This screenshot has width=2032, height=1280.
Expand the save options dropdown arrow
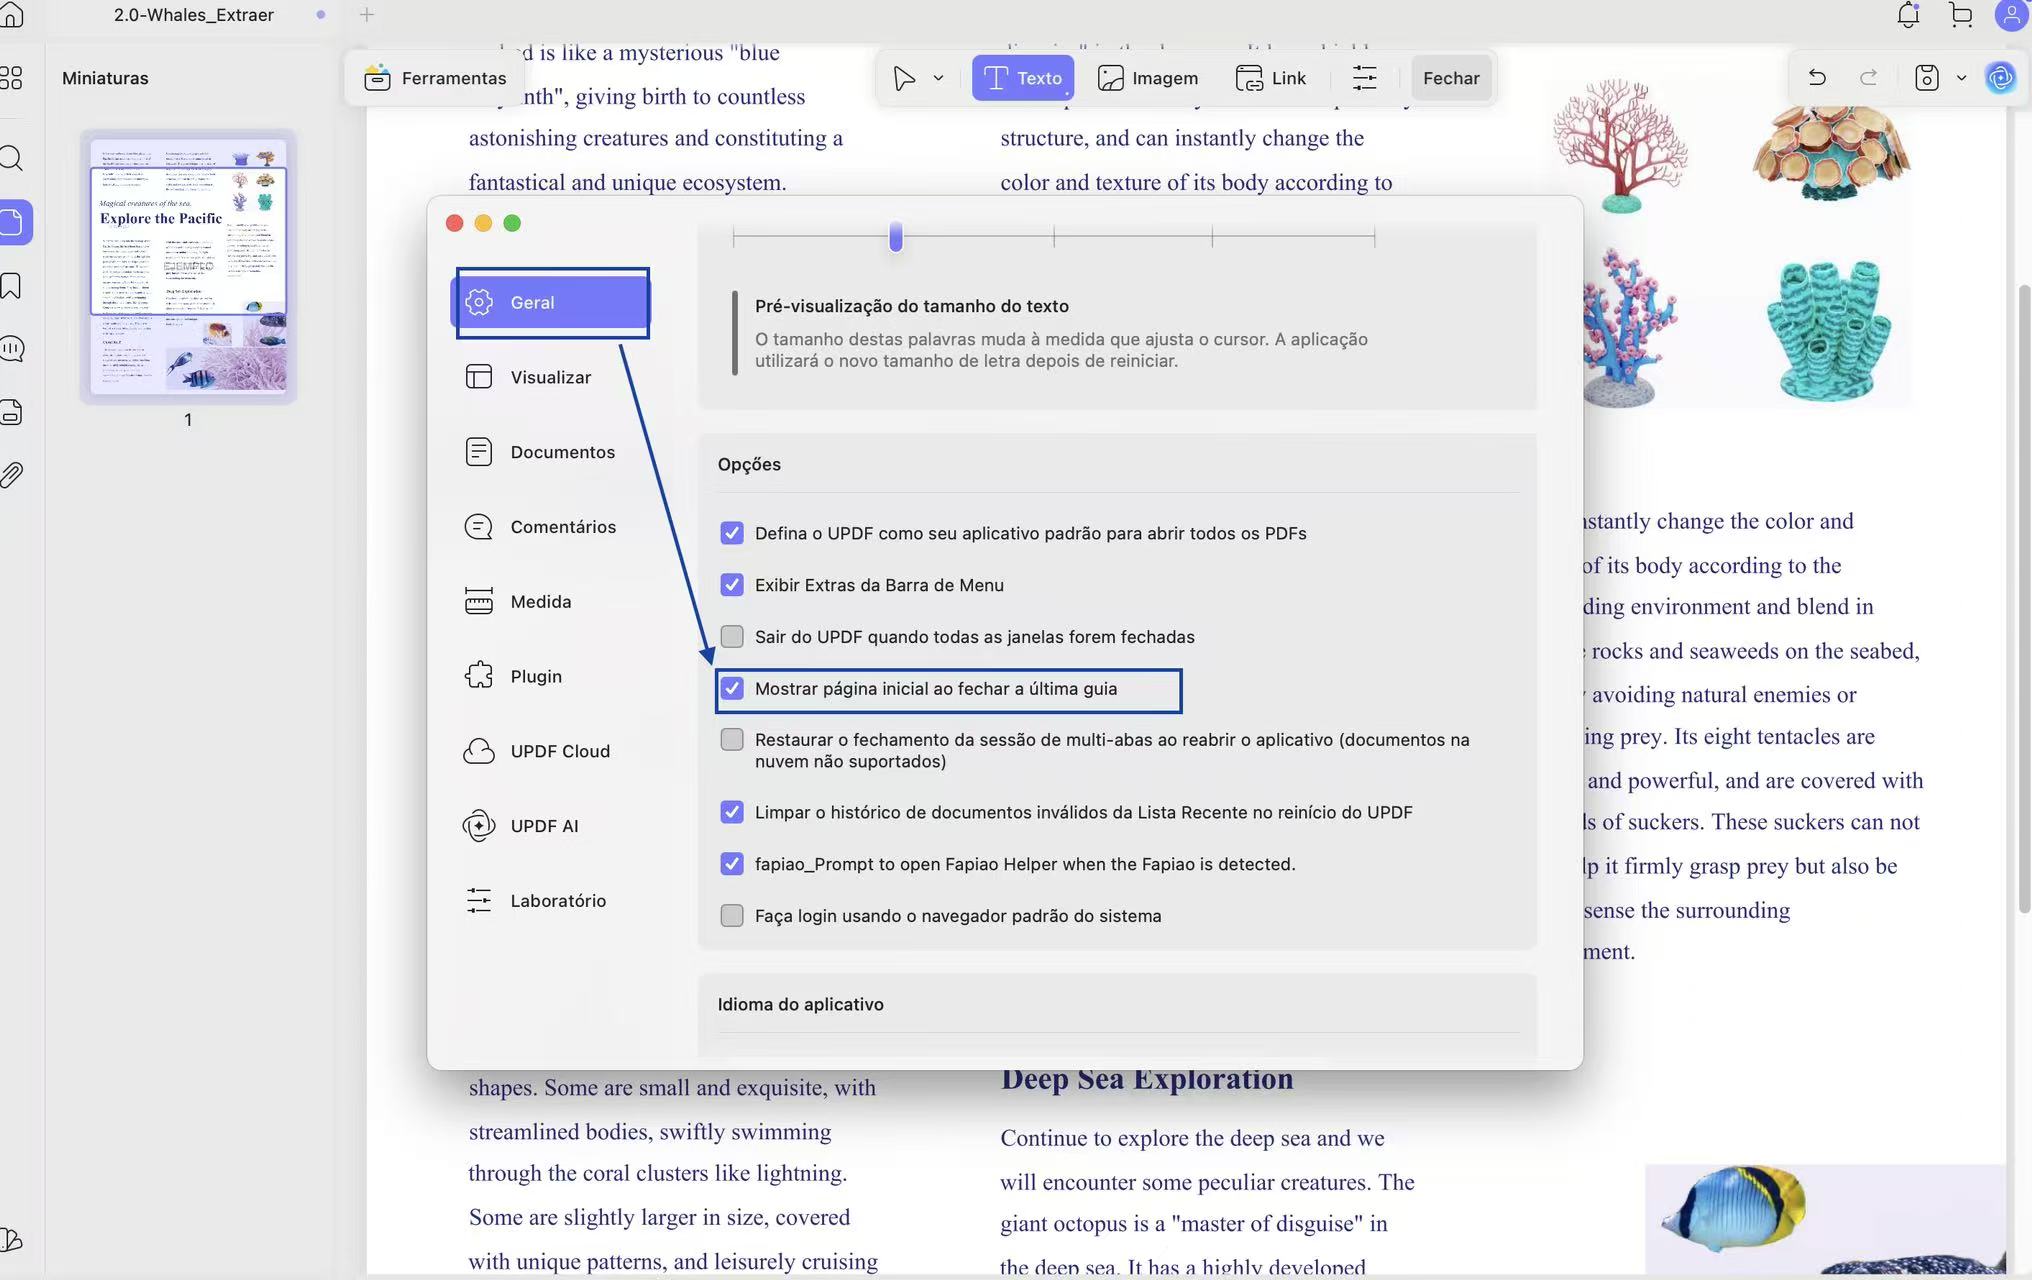tap(1961, 78)
